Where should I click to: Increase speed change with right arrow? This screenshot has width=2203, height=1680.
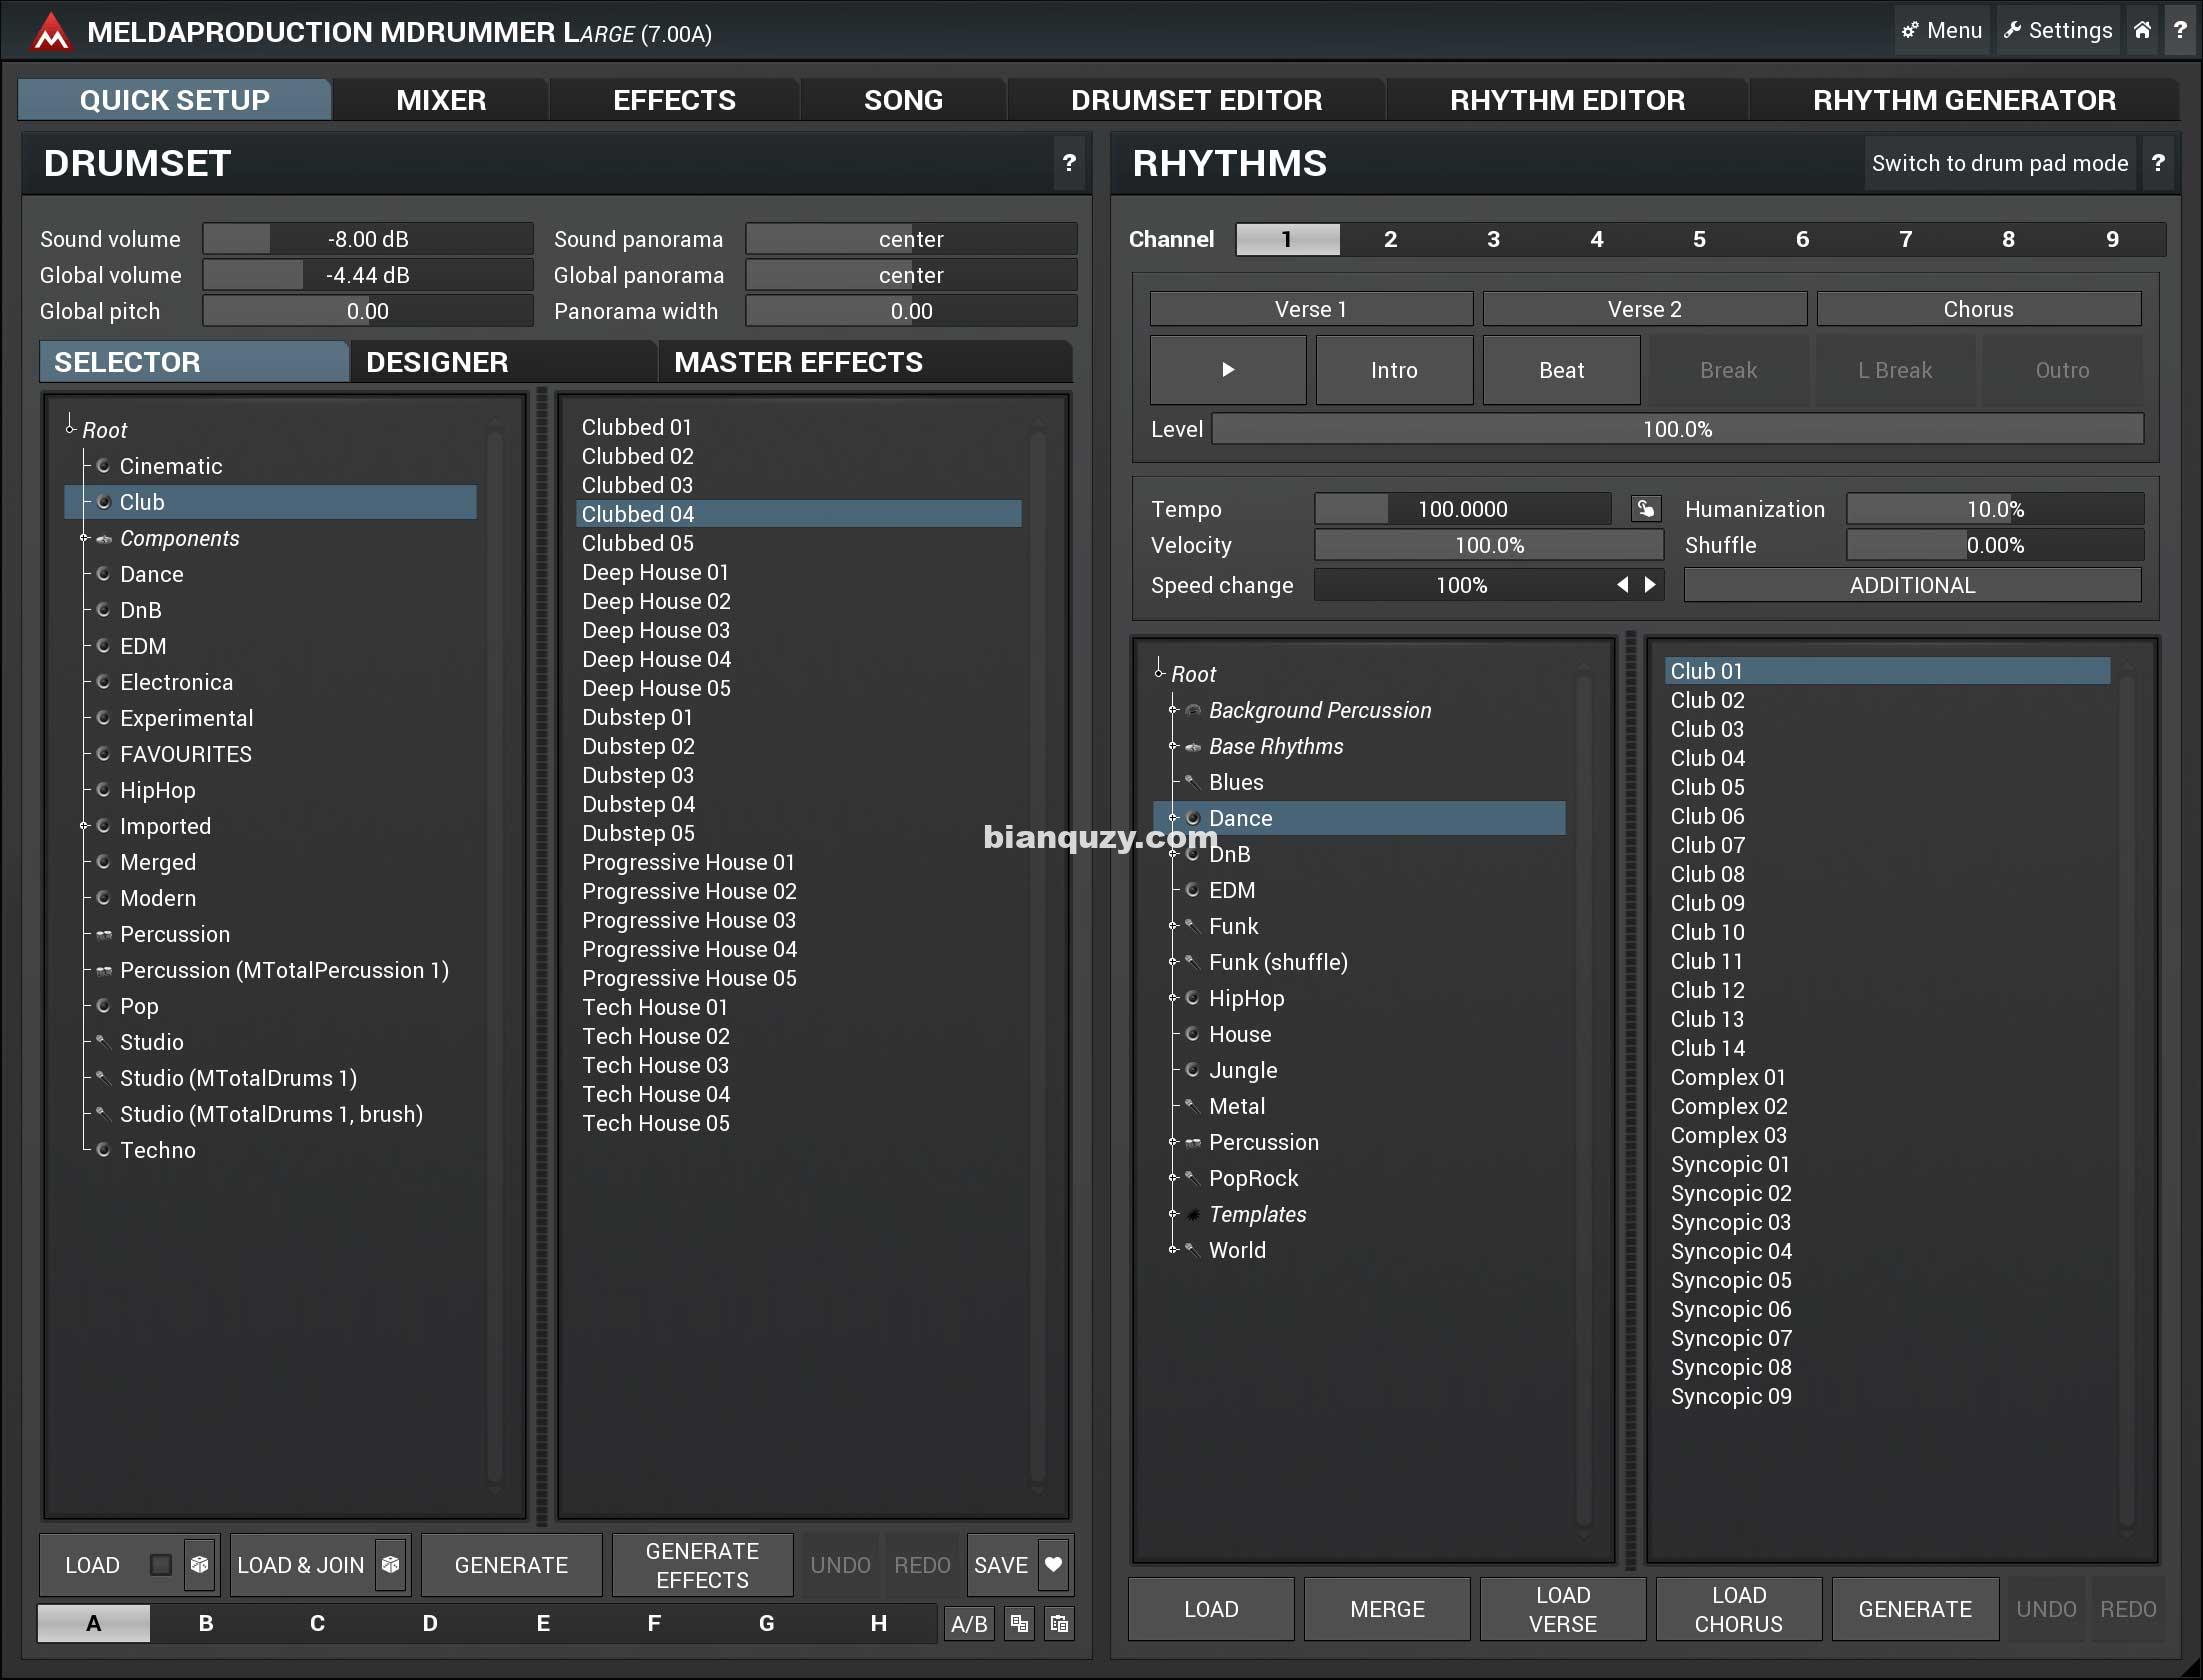(1650, 585)
